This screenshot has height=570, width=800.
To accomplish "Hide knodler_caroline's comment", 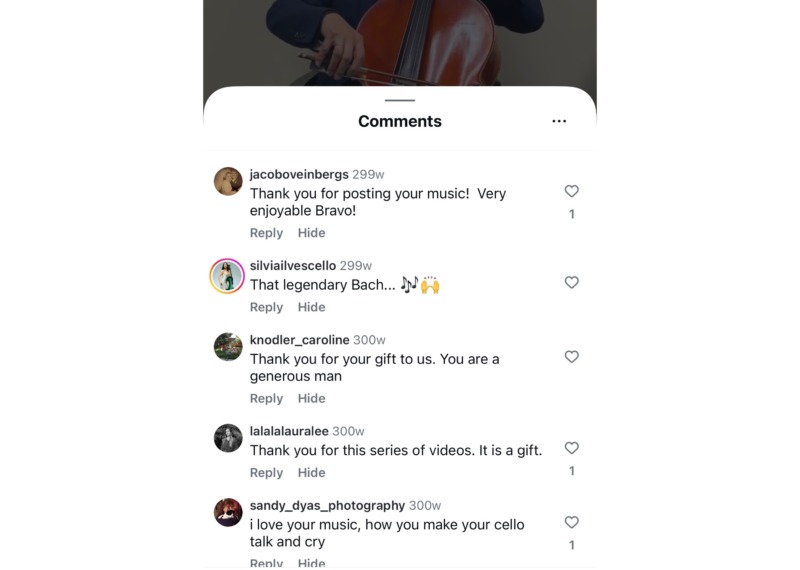I will click(311, 398).
